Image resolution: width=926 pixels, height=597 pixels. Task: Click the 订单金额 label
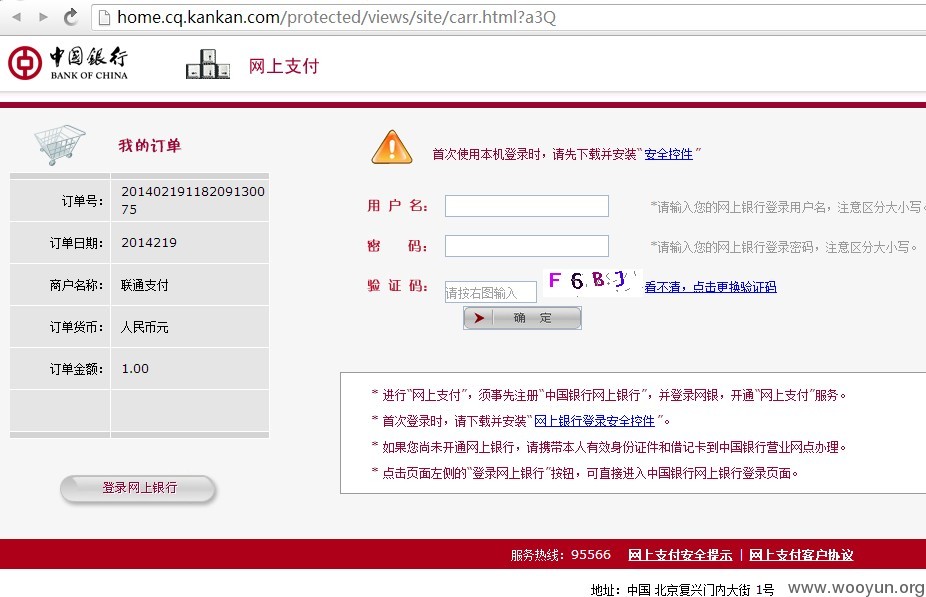click(76, 369)
